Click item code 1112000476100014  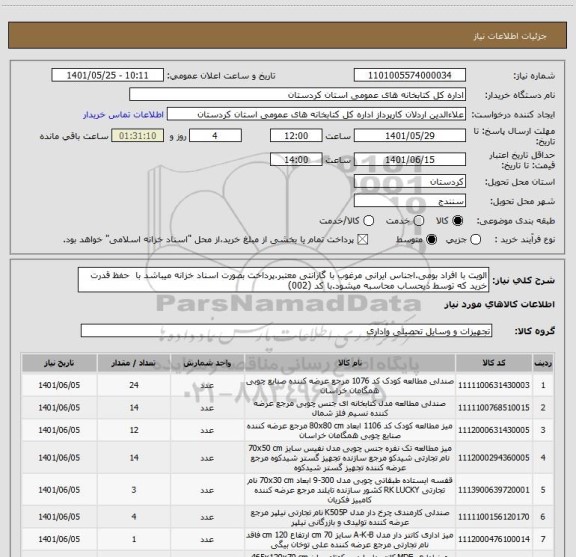(x=494, y=539)
